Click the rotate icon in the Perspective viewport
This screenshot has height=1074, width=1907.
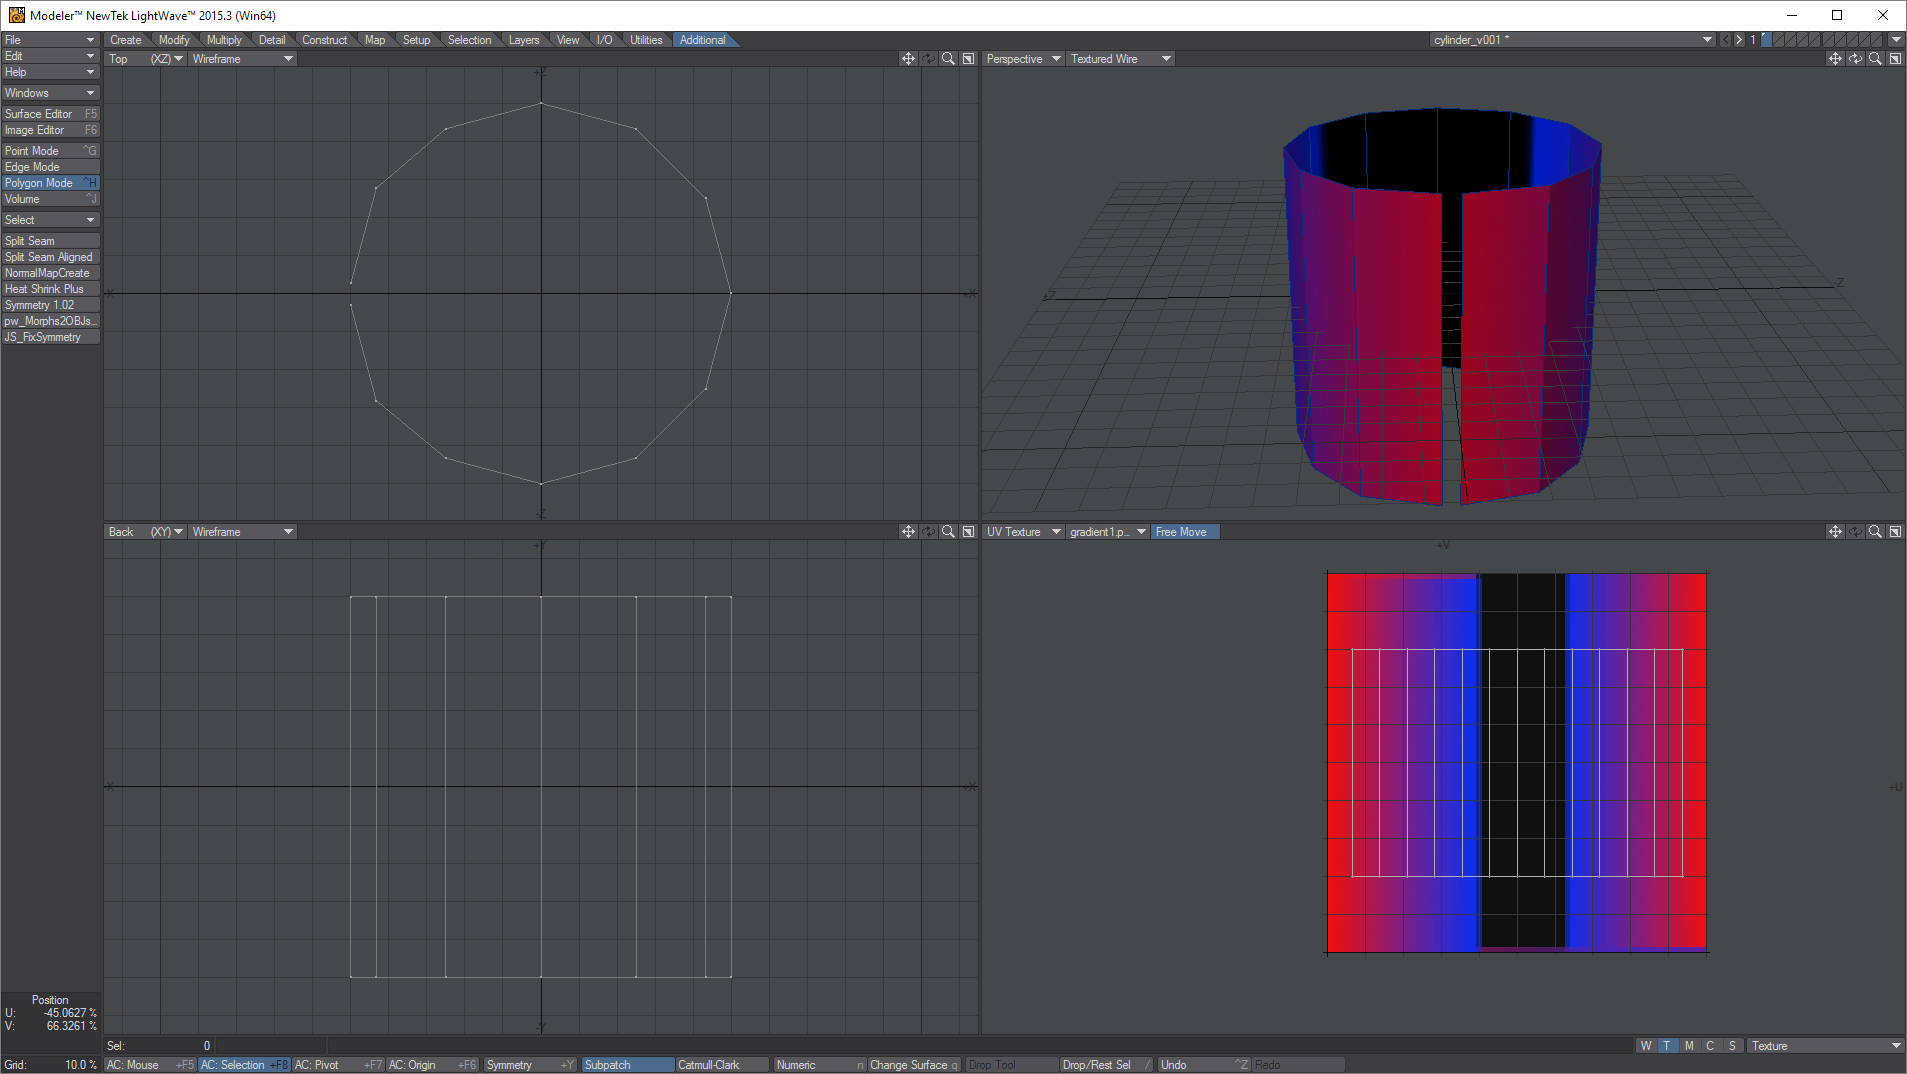click(1855, 59)
